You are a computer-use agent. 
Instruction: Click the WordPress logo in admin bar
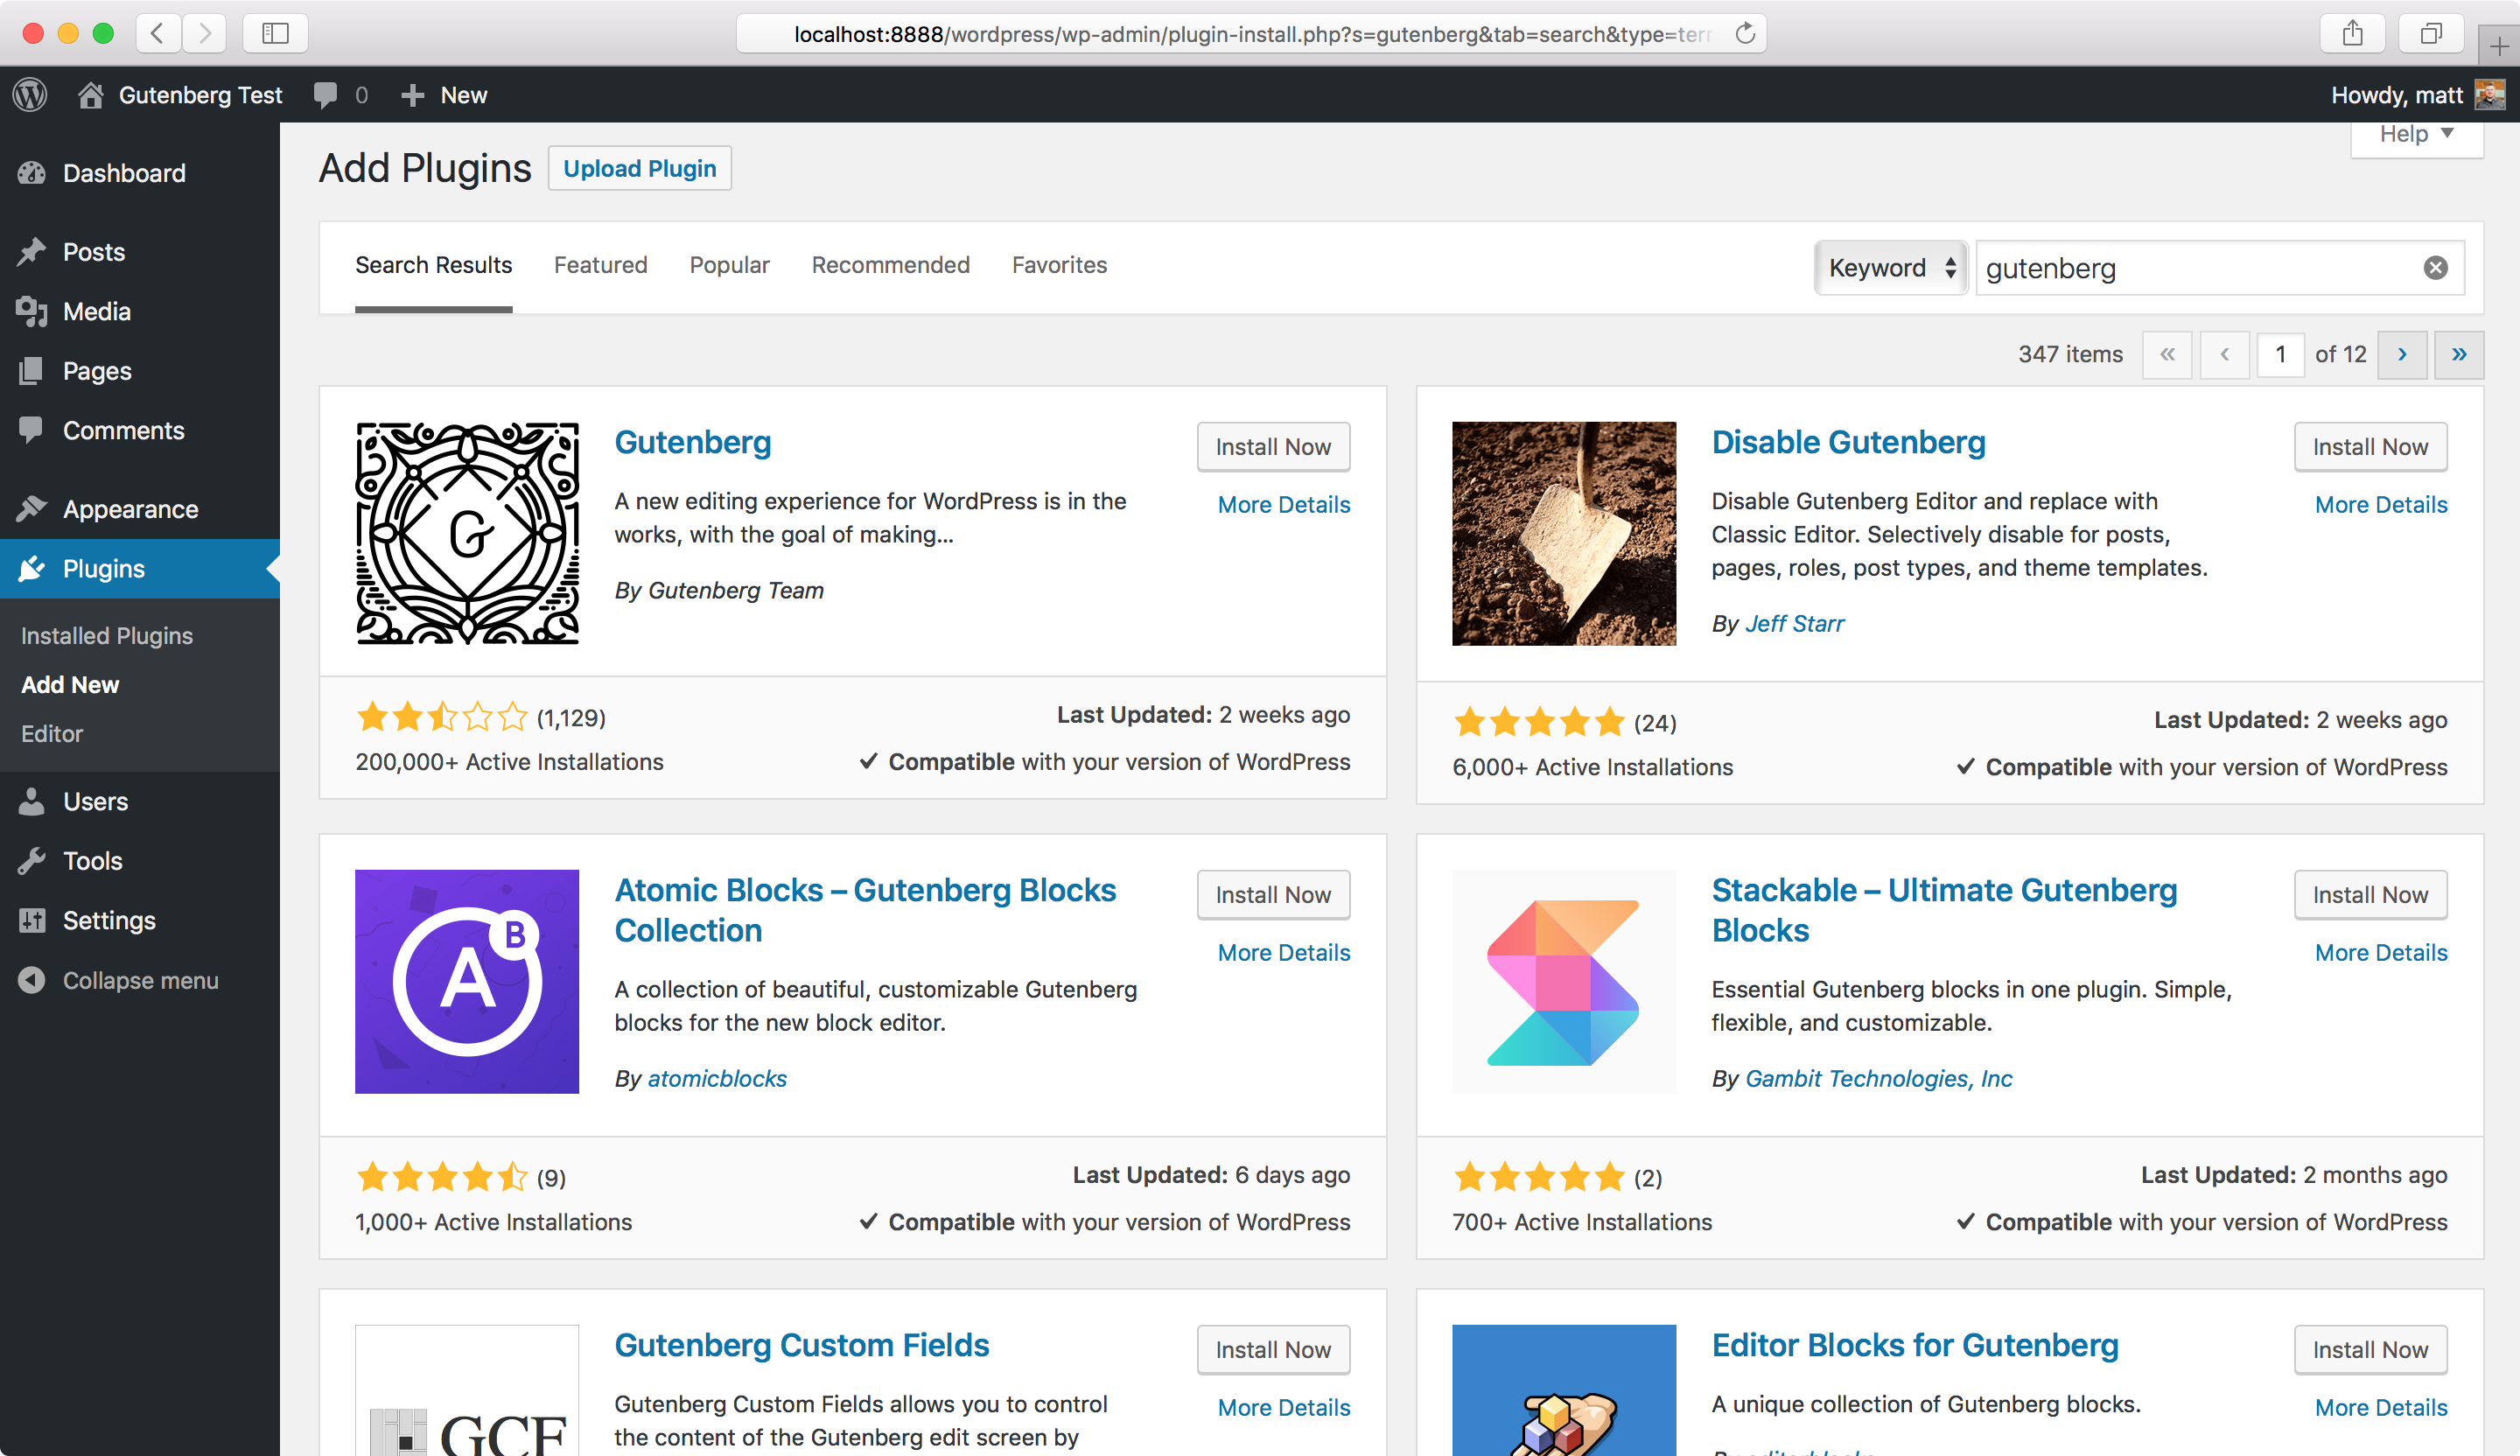click(30, 95)
